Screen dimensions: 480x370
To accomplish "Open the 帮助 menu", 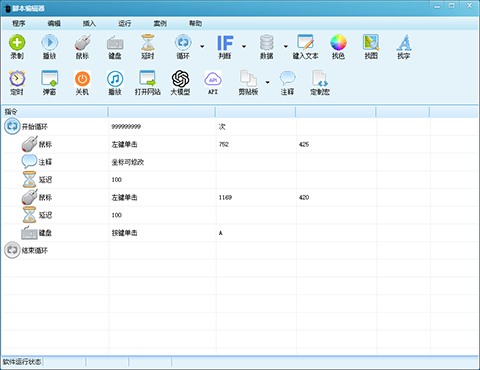I will [x=195, y=23].
